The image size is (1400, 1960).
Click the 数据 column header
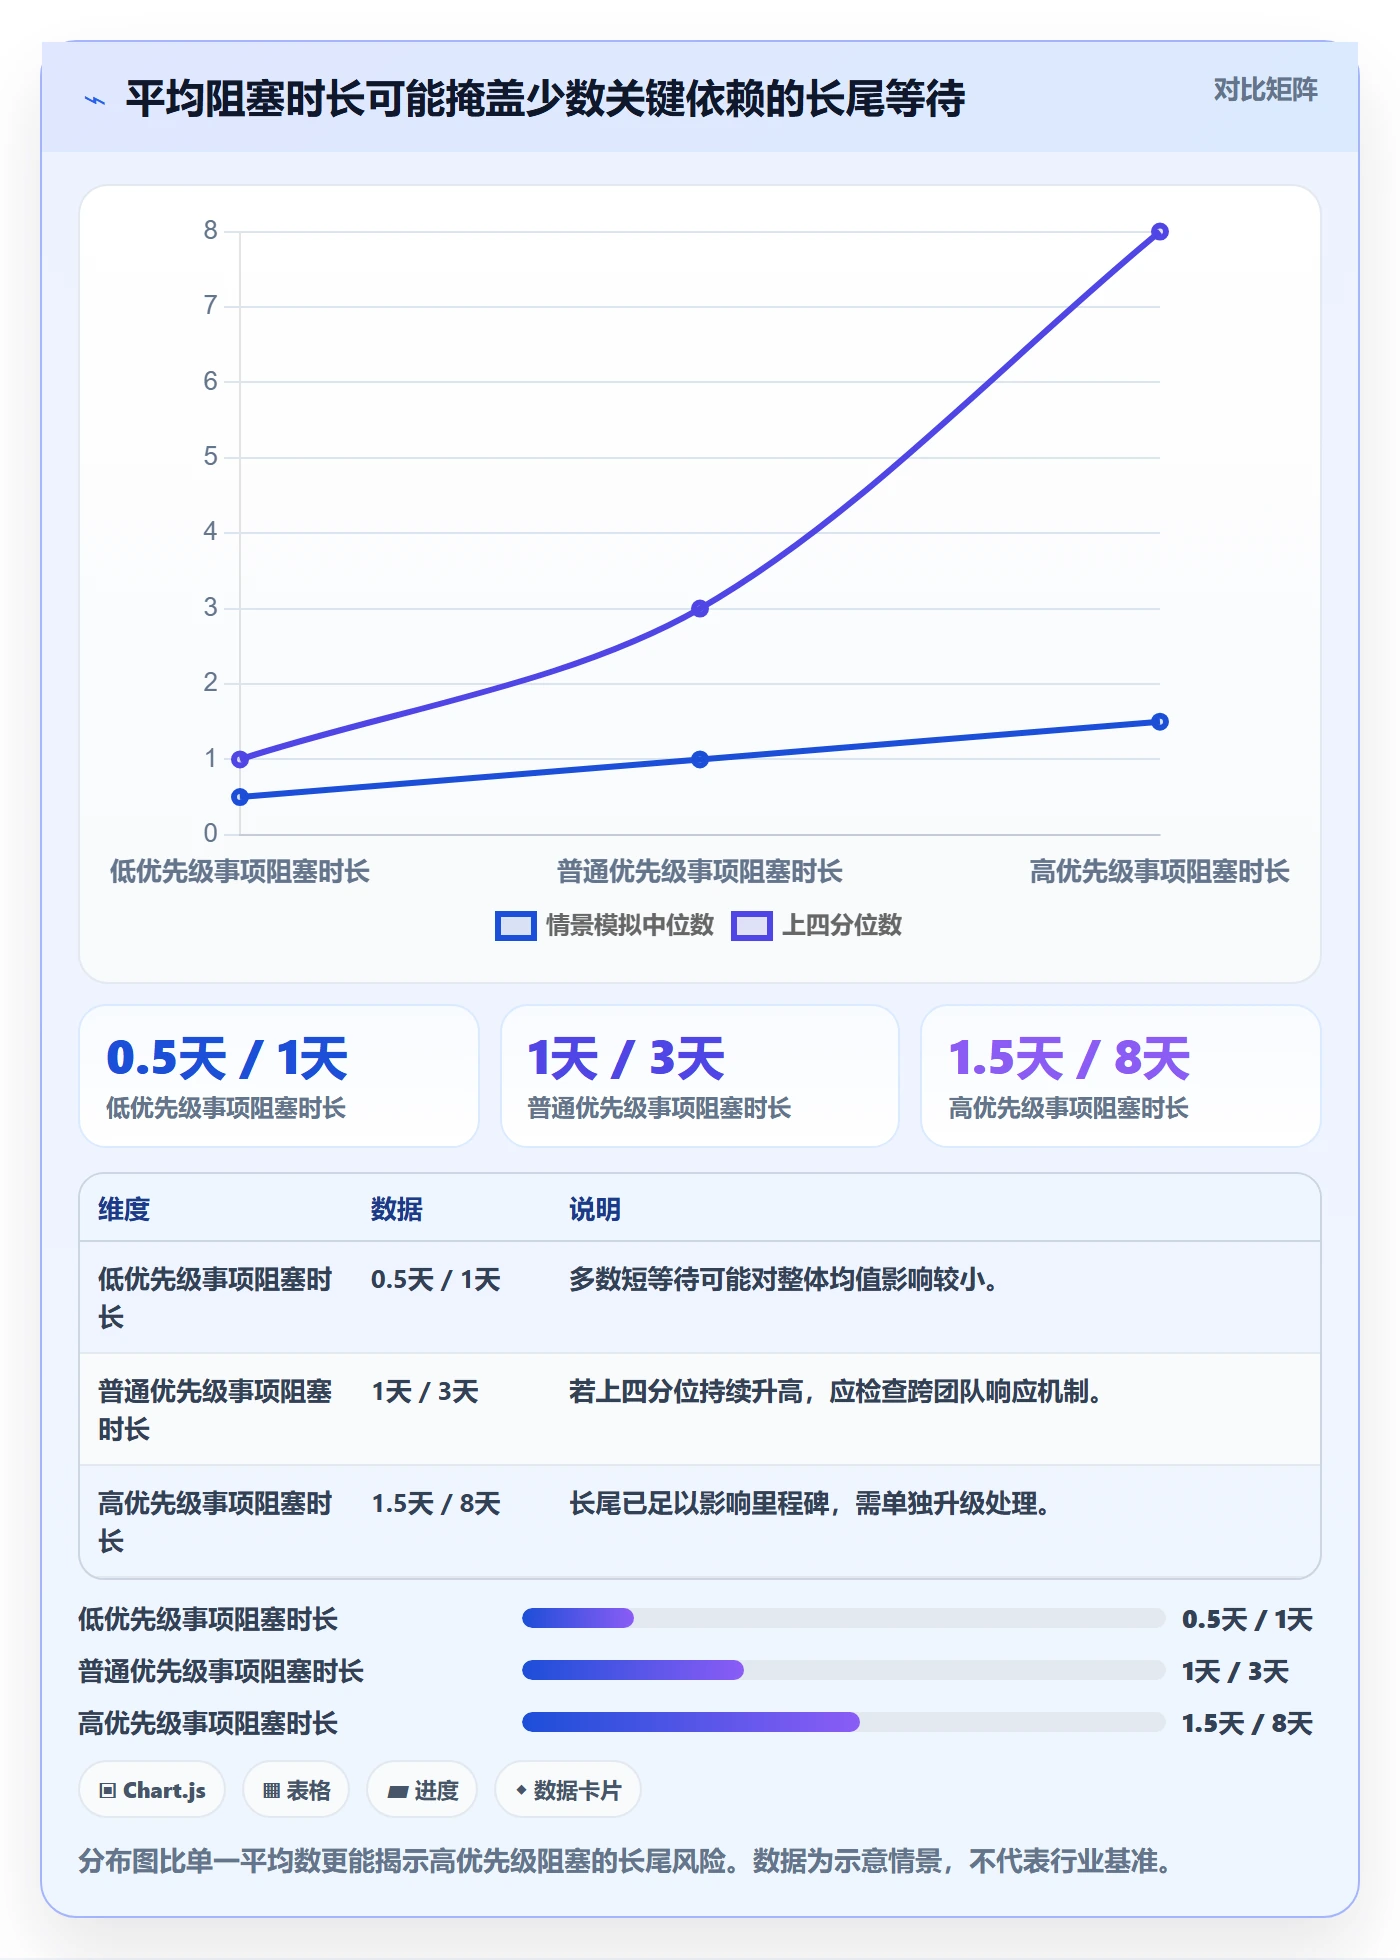(x=397, y=1209)
